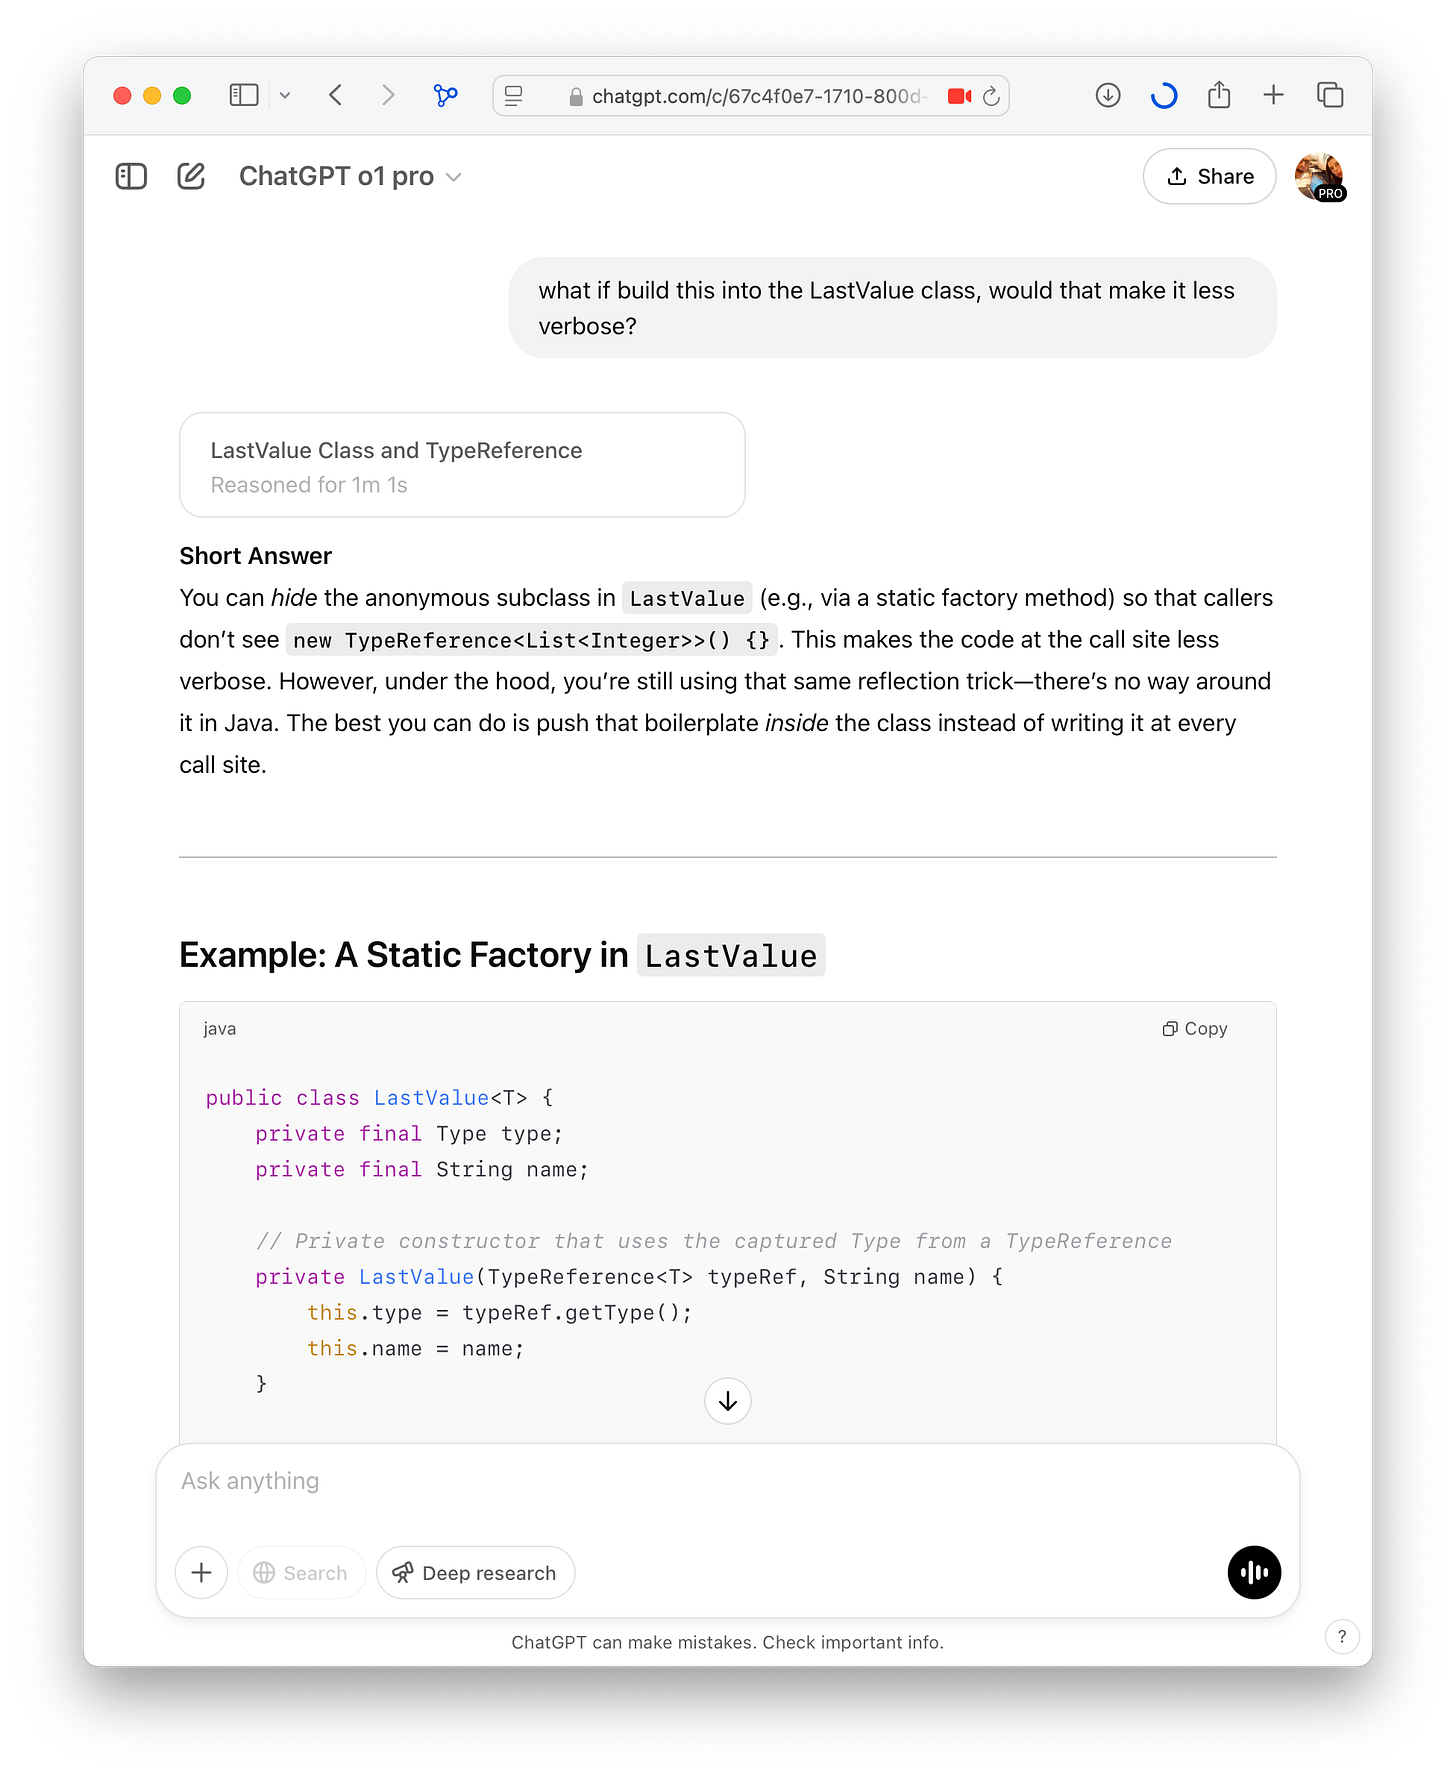Screen dimensions: 1456x1777
Task: Open a new Safari tab
Action: 1274,95
